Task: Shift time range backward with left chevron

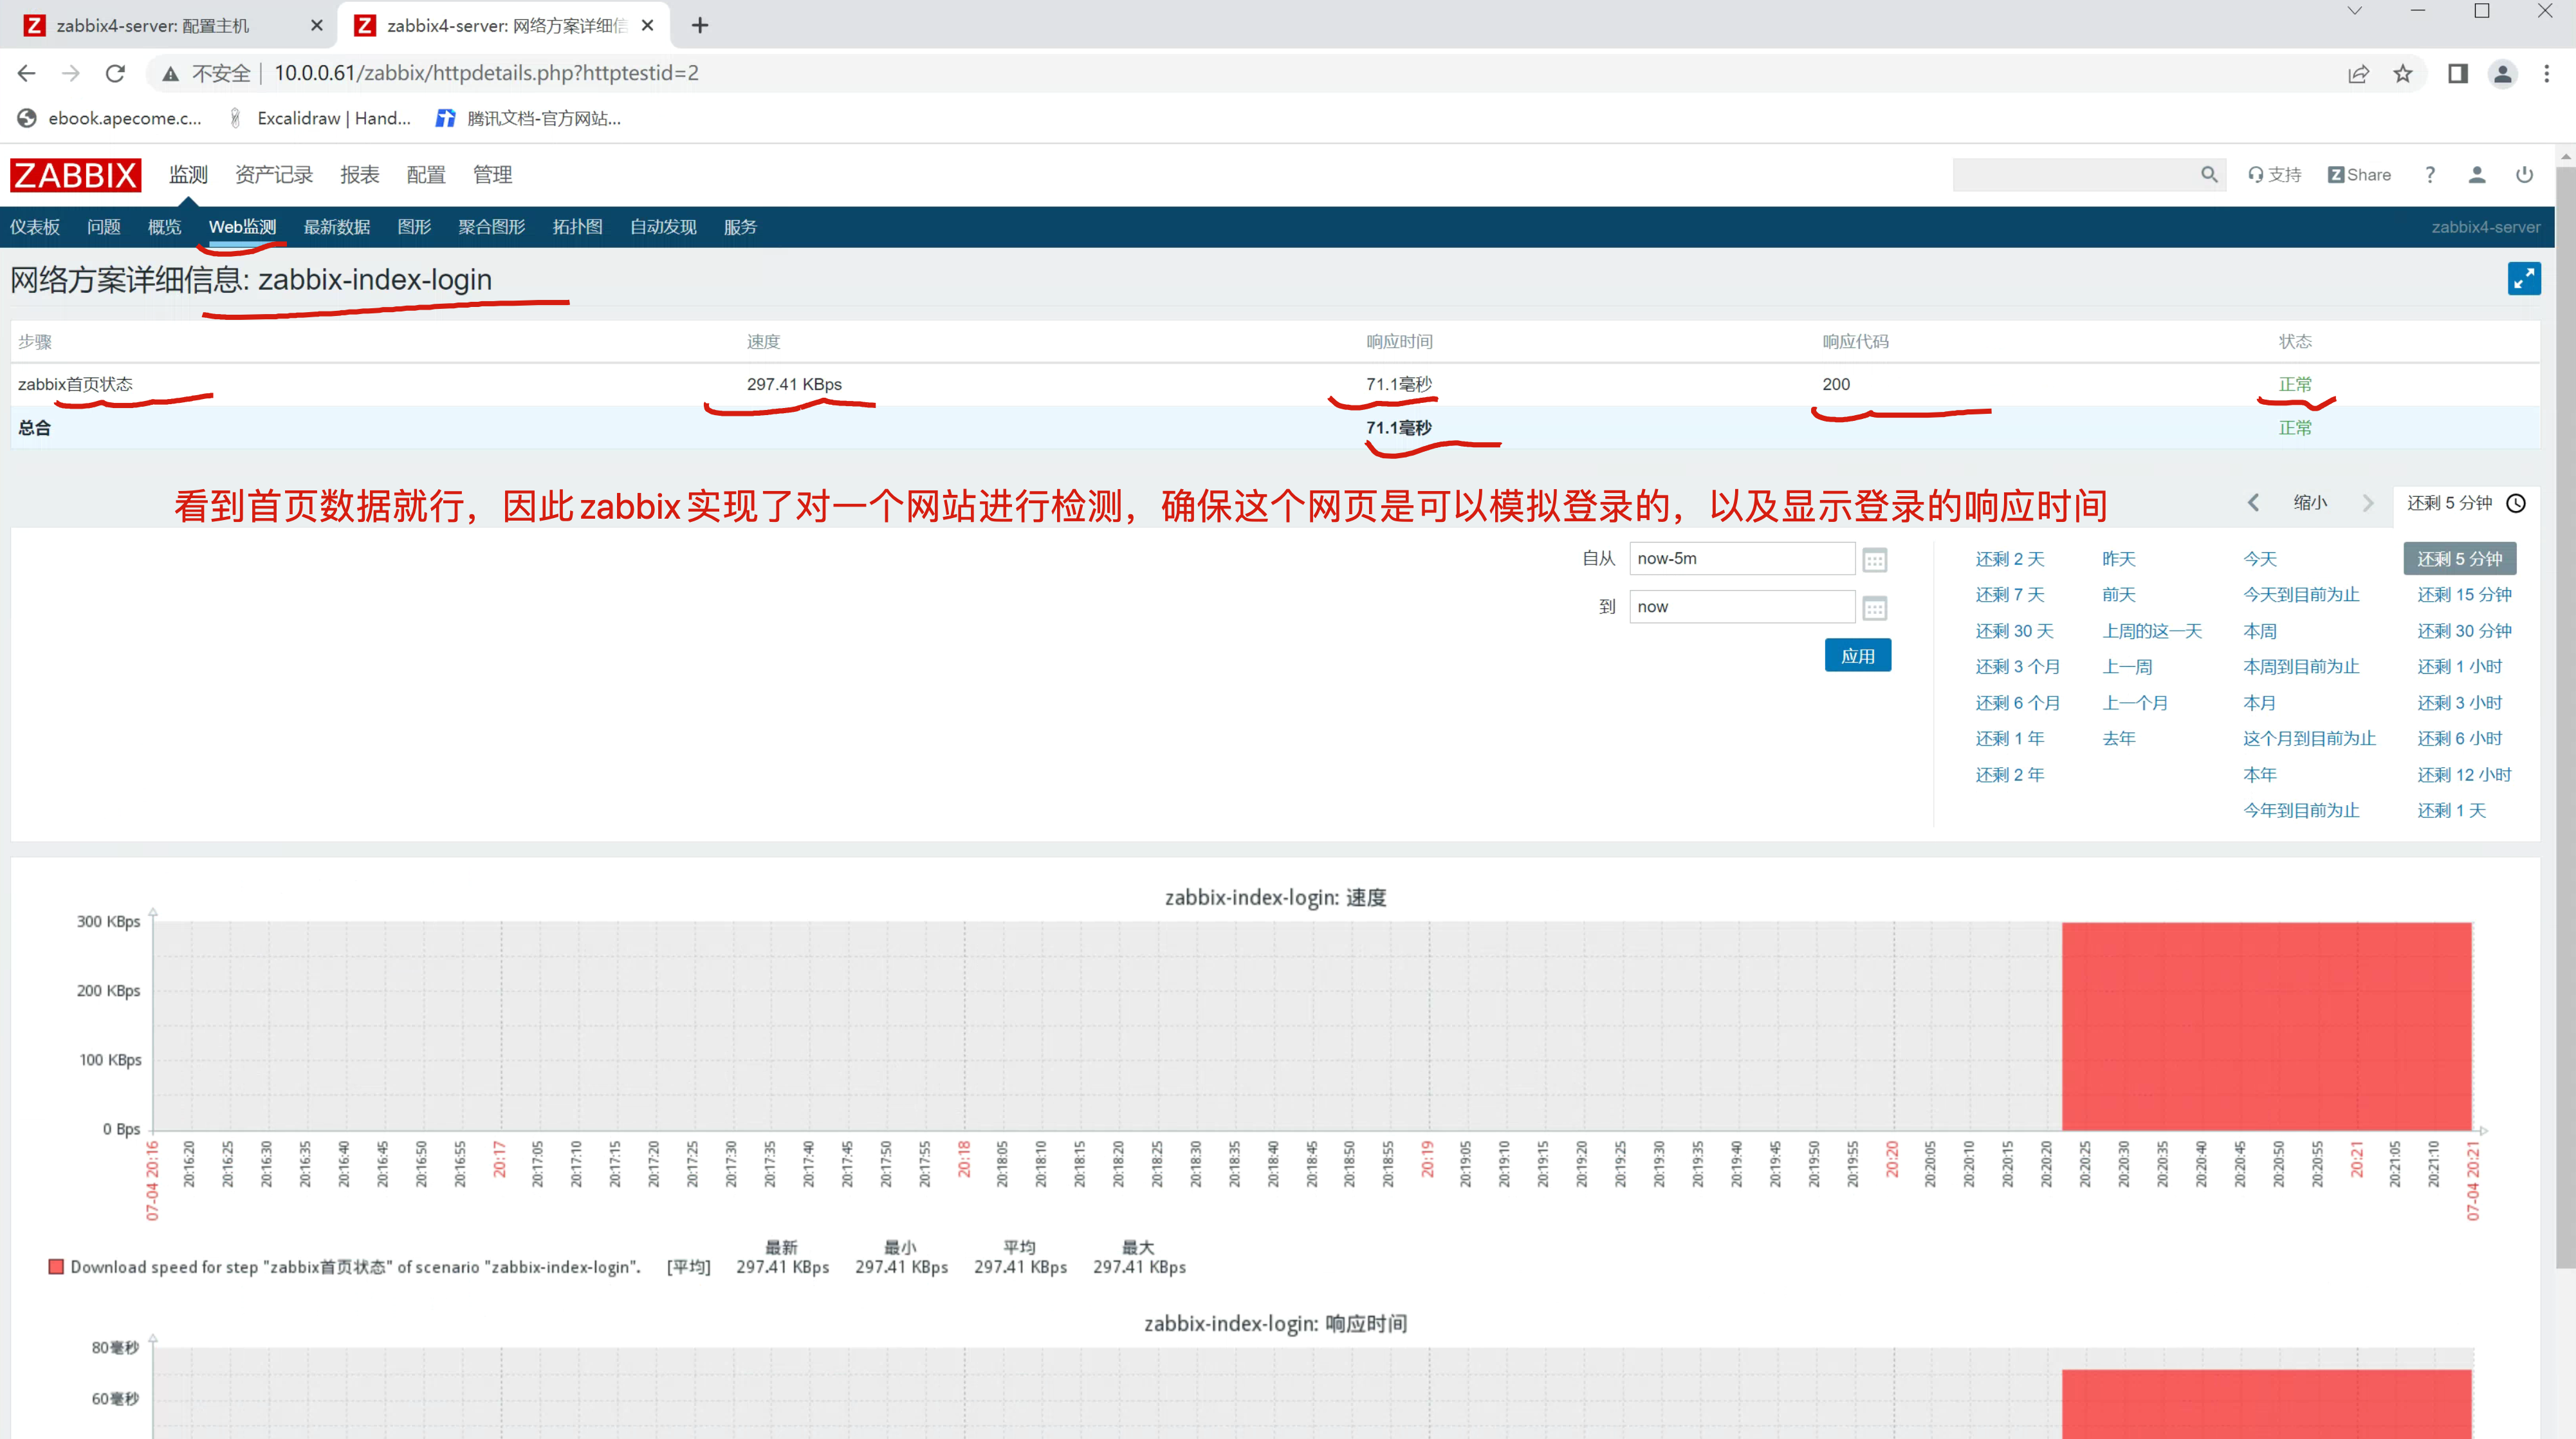Action: click(2253, 503)
